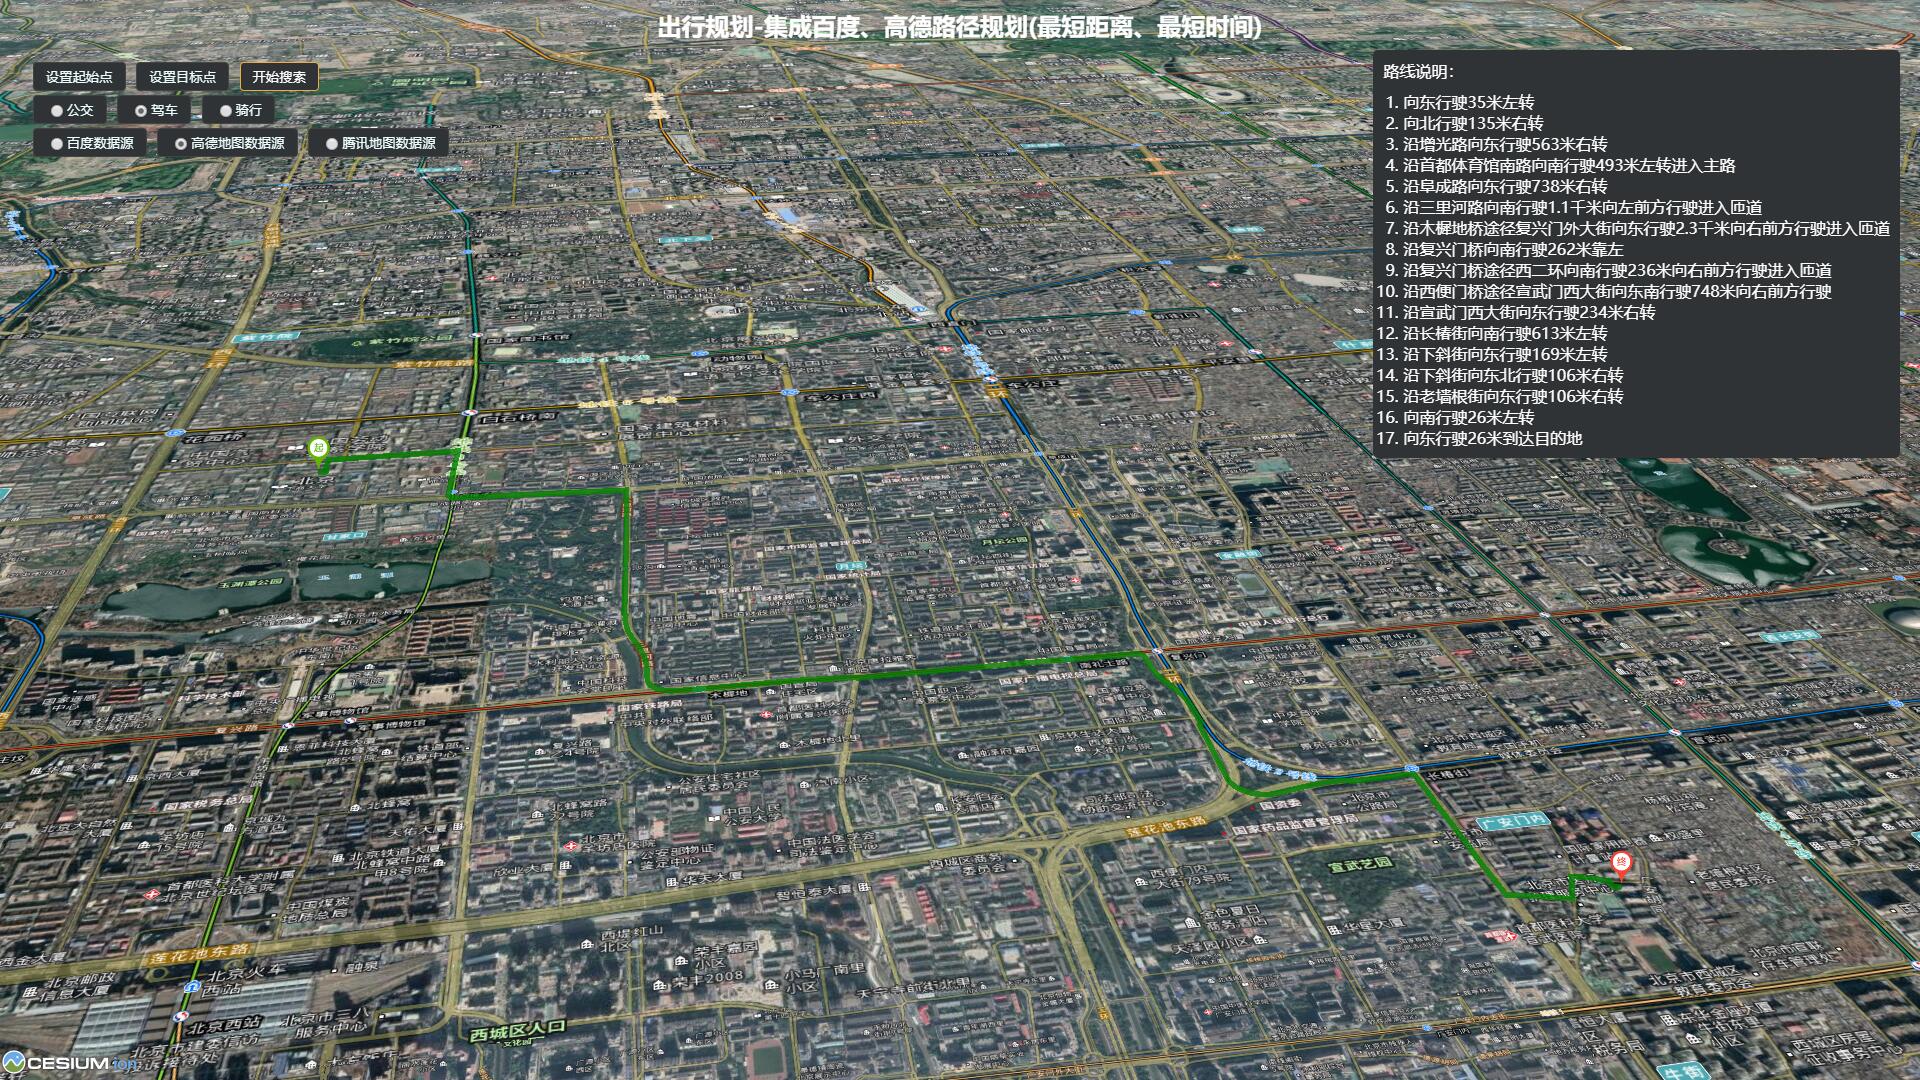1920x1080 pixels.
Task: Click the 西城区人口 map label
Action: 518,1029
